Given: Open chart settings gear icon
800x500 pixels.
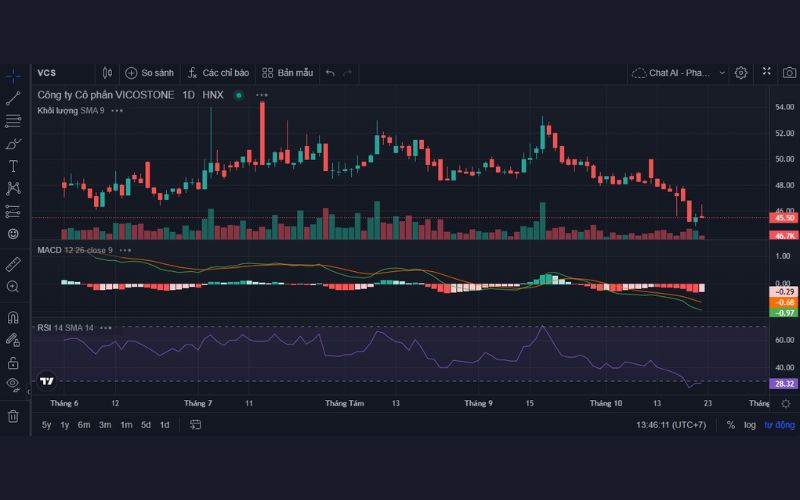Looking at the screenshot, I should 741,73.
